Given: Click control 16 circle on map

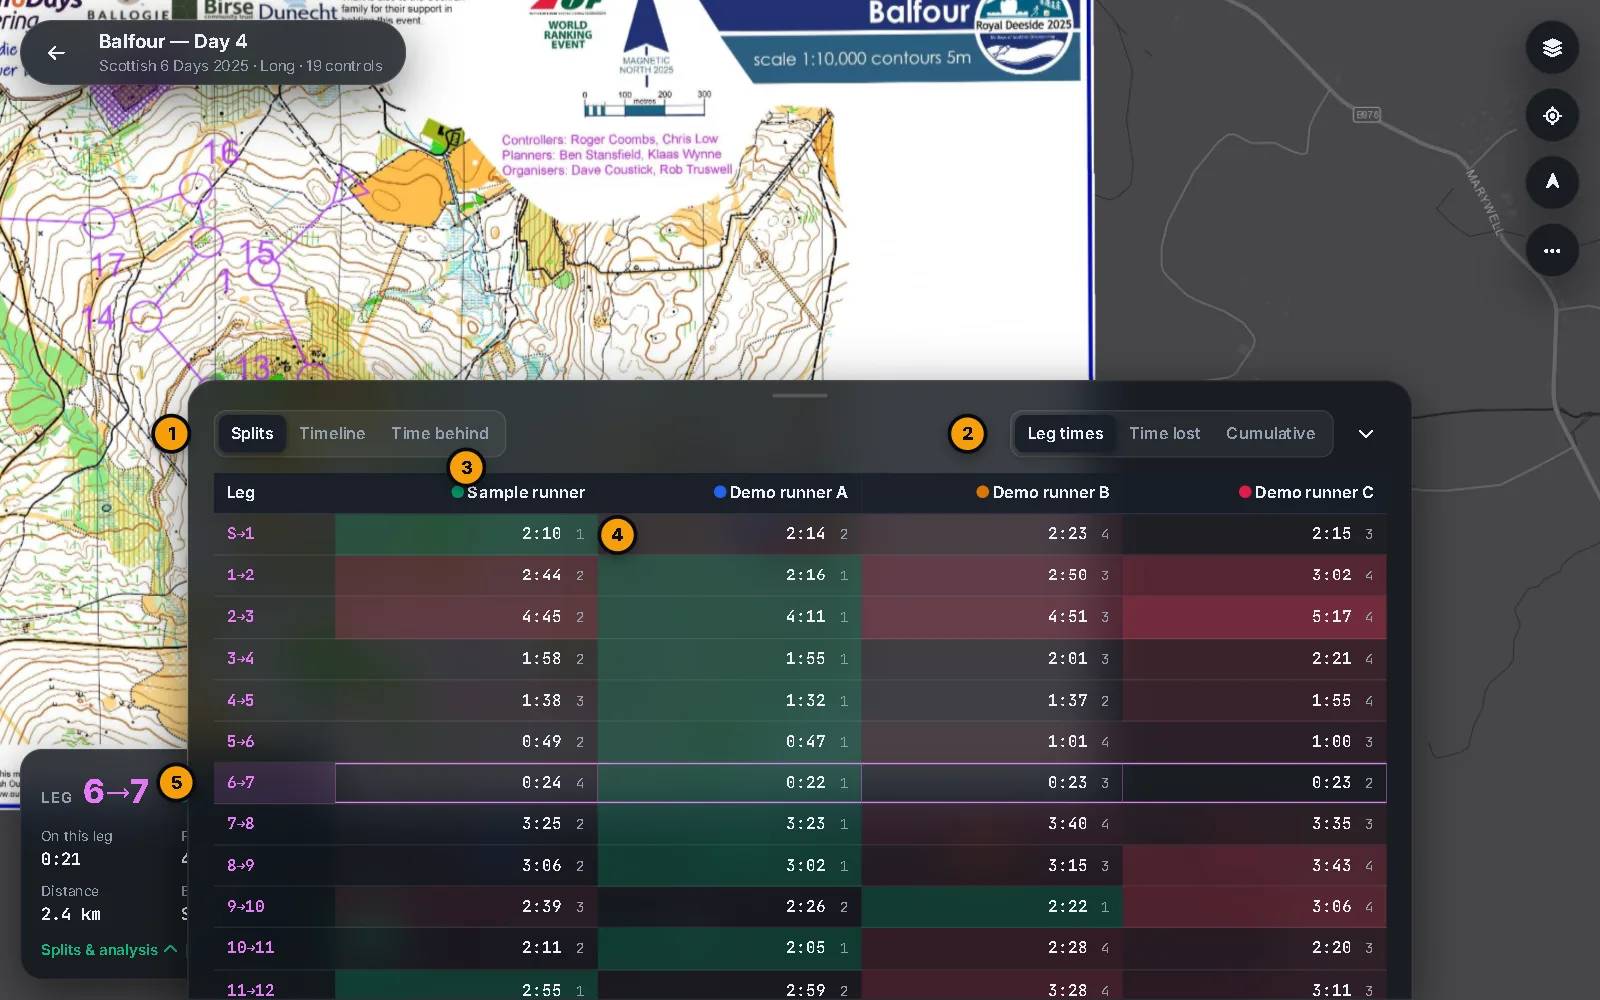Looking at the screenshot, I should tap(195, 188).
